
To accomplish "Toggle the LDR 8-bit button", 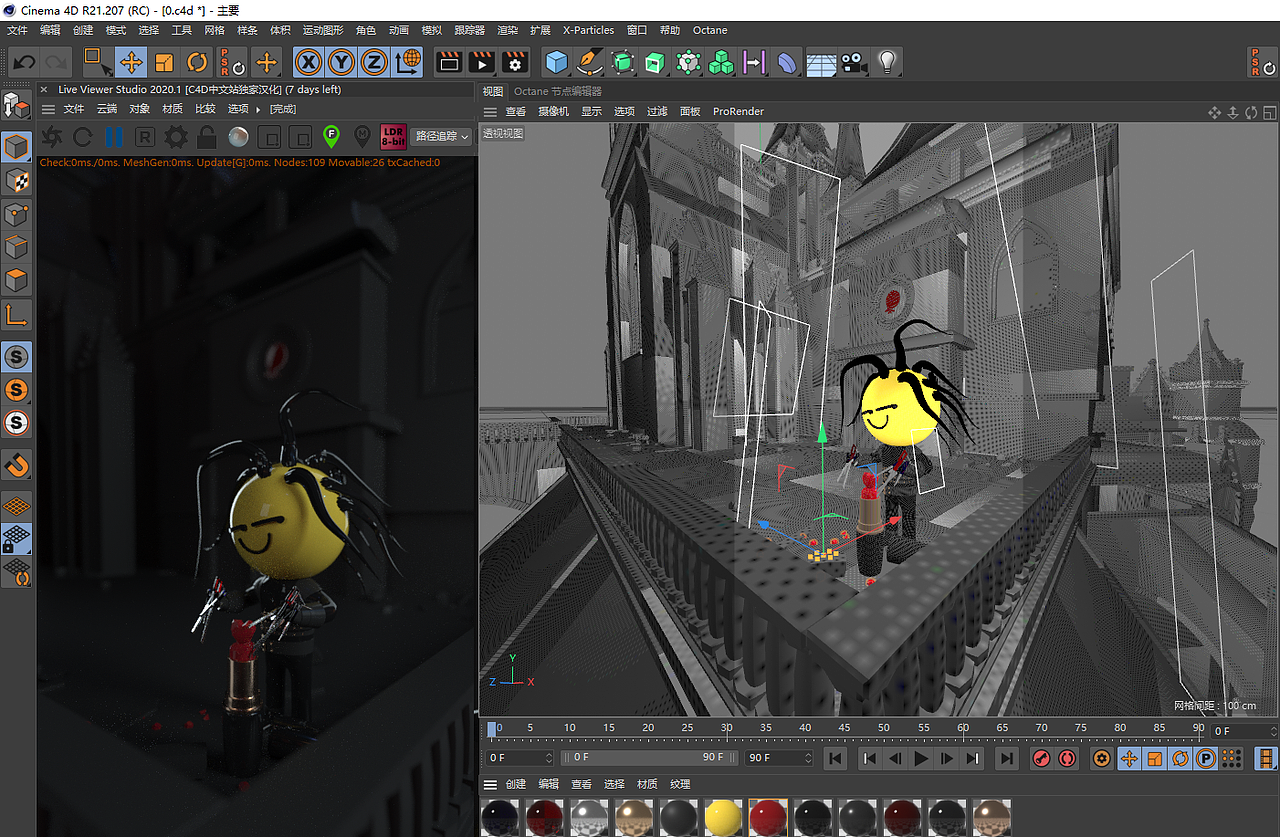I will [393, 136].
